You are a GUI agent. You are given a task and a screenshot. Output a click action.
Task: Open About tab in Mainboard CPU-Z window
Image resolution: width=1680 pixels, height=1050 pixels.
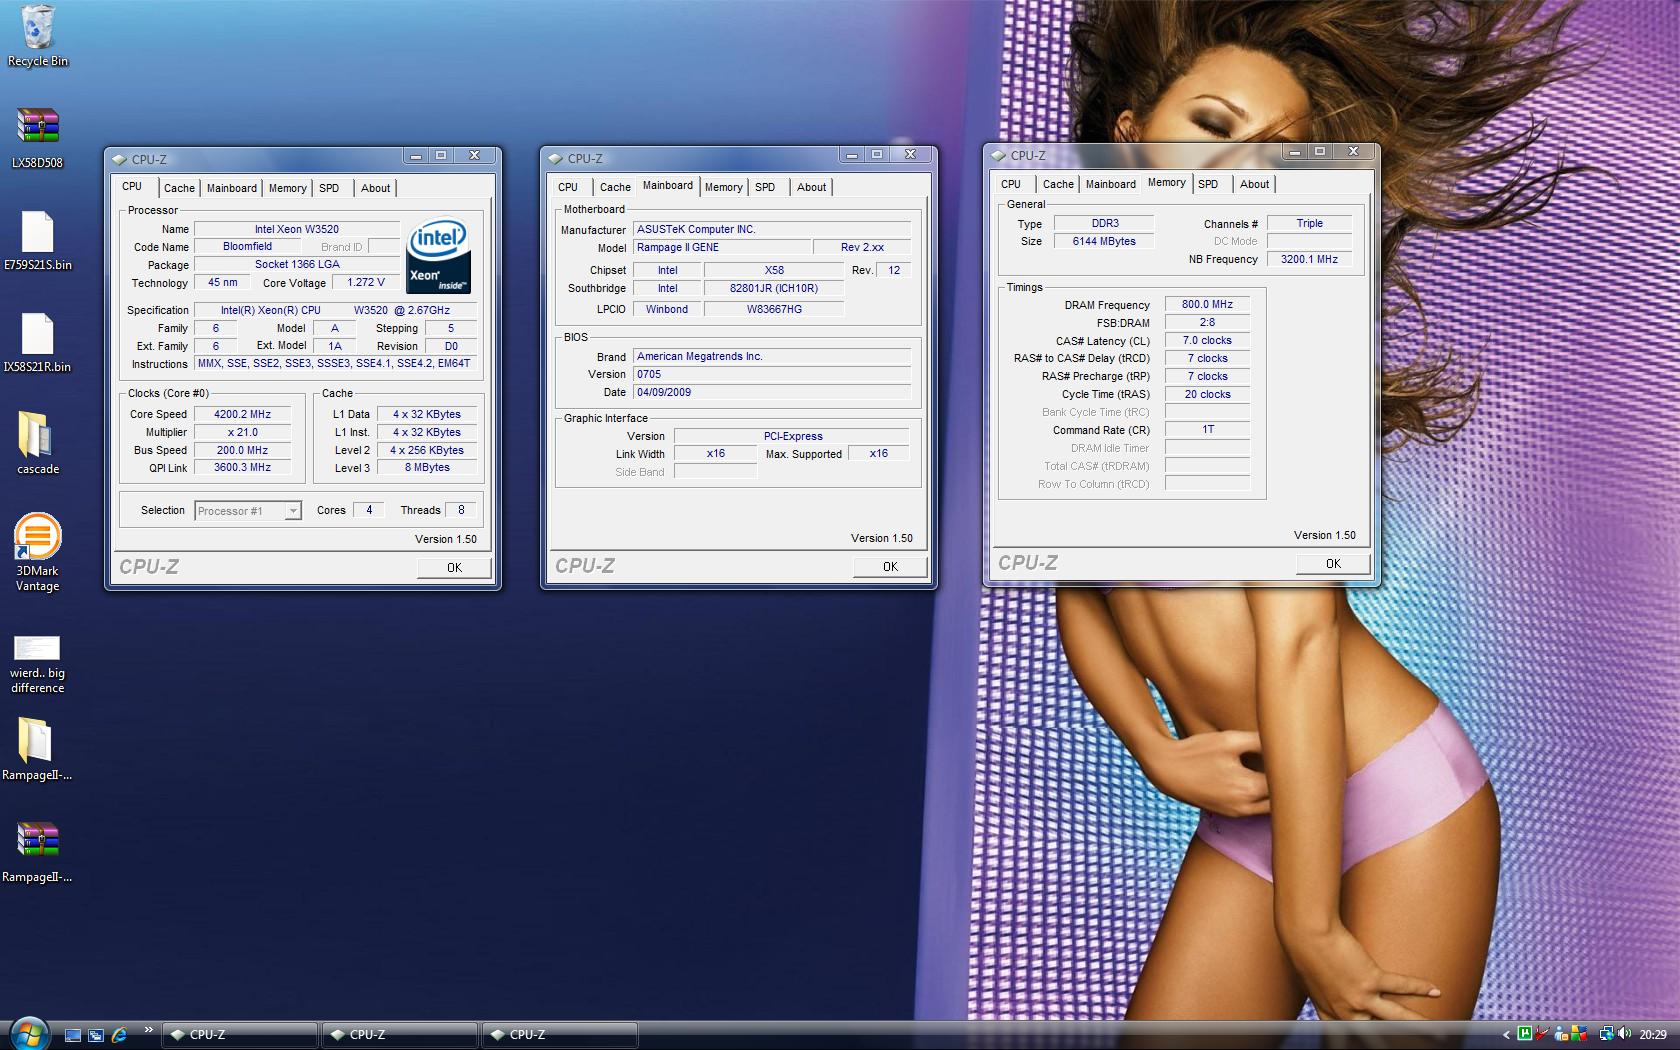[x=812, y=187]
